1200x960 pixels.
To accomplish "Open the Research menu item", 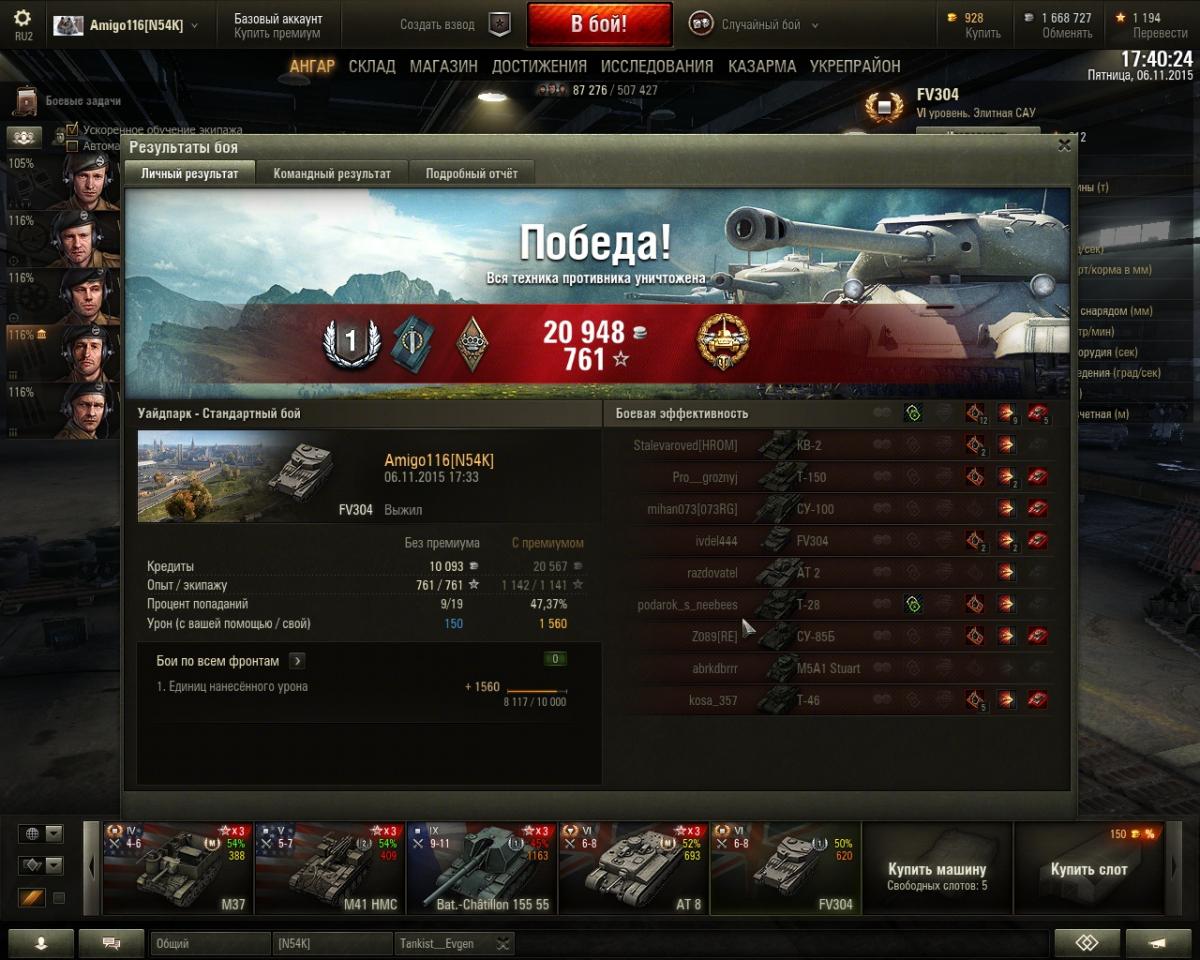I will [657, 66].
